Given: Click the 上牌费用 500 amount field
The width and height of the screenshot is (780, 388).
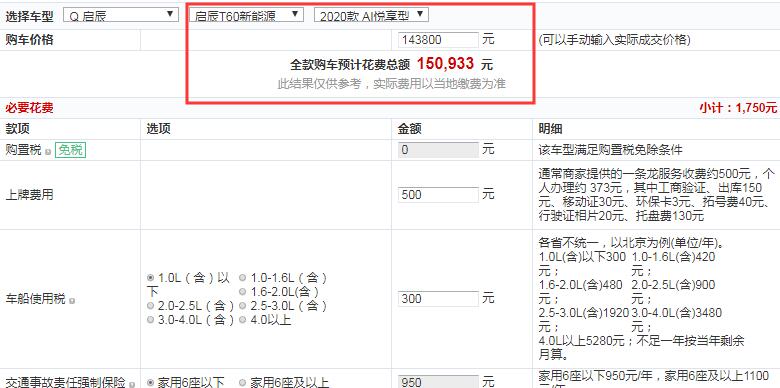Looking at the screenshot, I should (x=438, y=194).
